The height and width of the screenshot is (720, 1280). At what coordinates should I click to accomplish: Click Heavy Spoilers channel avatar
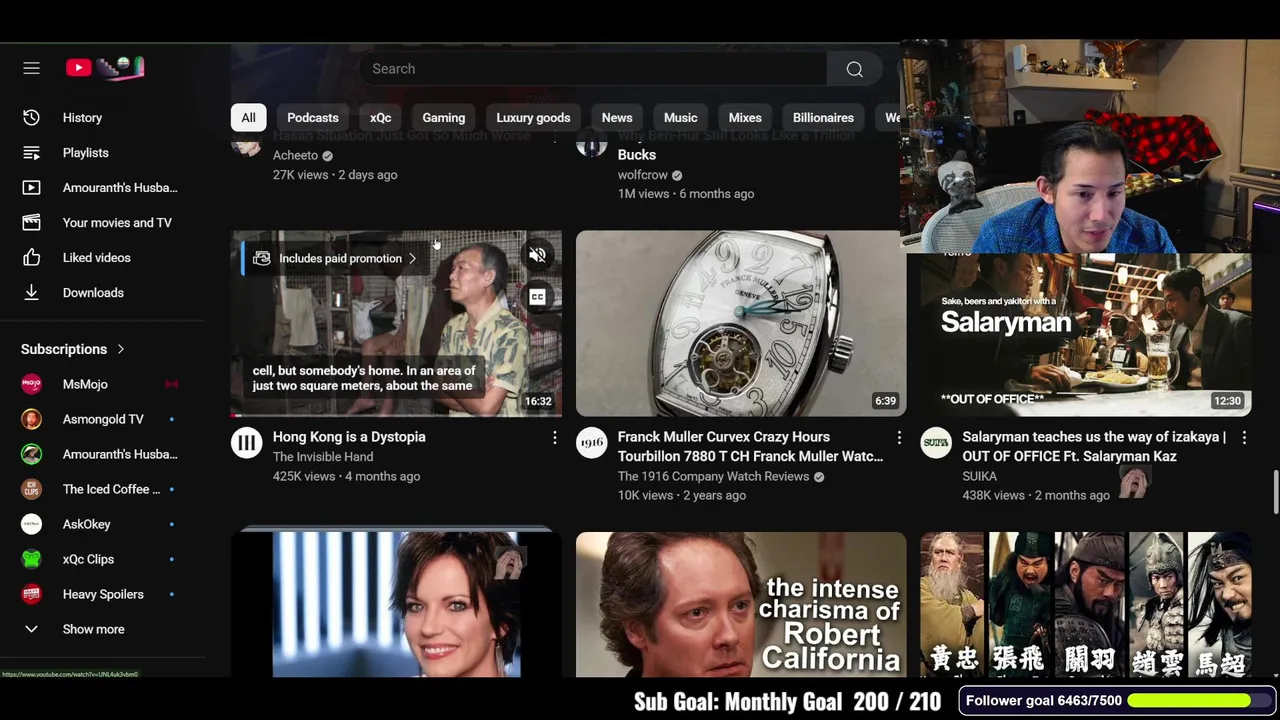pyautogui.click(x=31, y=594)
